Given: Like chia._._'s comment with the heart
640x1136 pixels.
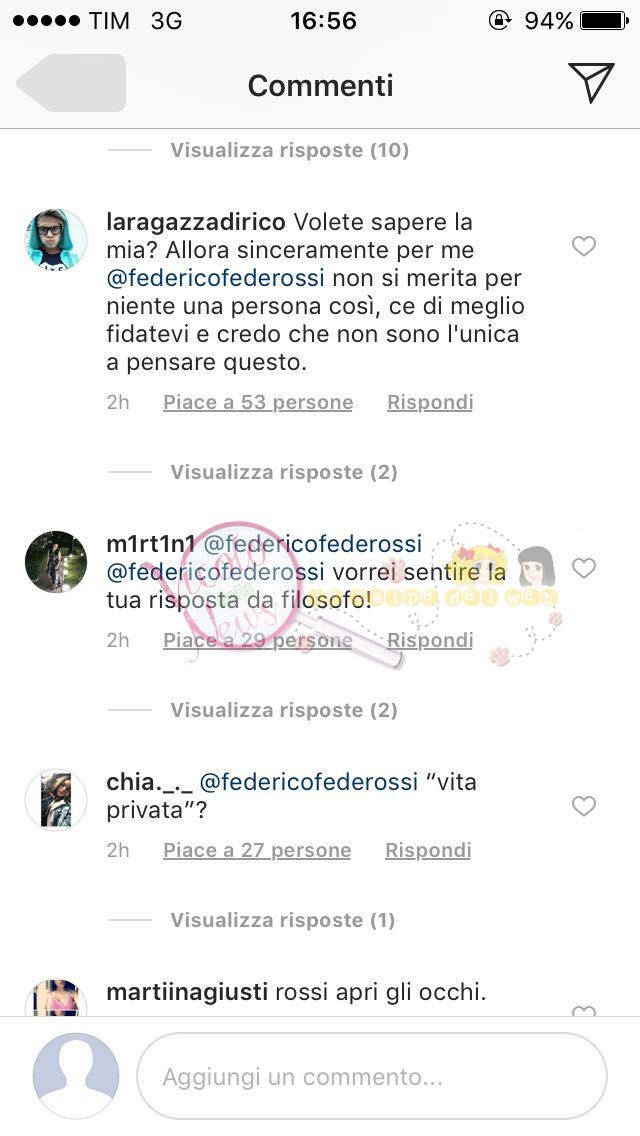Looking at the screenshot, I should click(x=583, y=806).
